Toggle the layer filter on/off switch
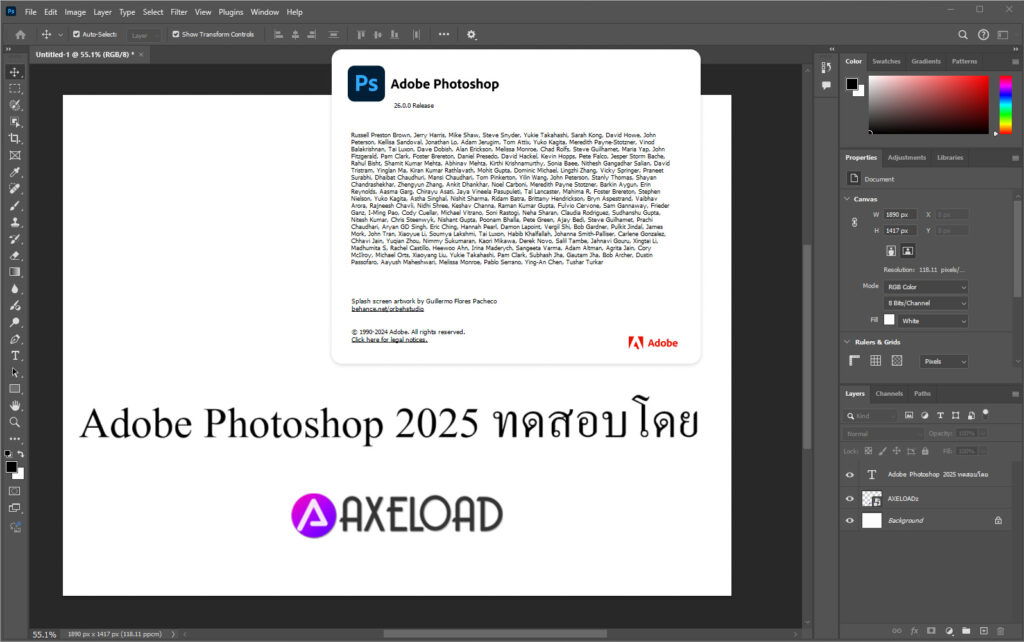Image resolution: width=1024 pixels, height=642 pixels. 986,414
